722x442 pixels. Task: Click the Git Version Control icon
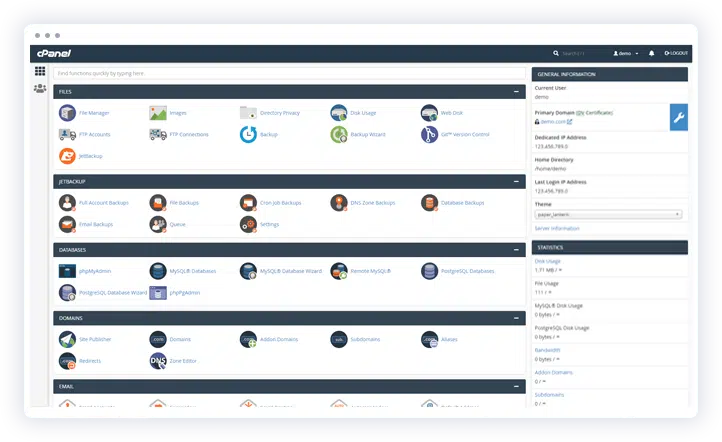(429, 134)
